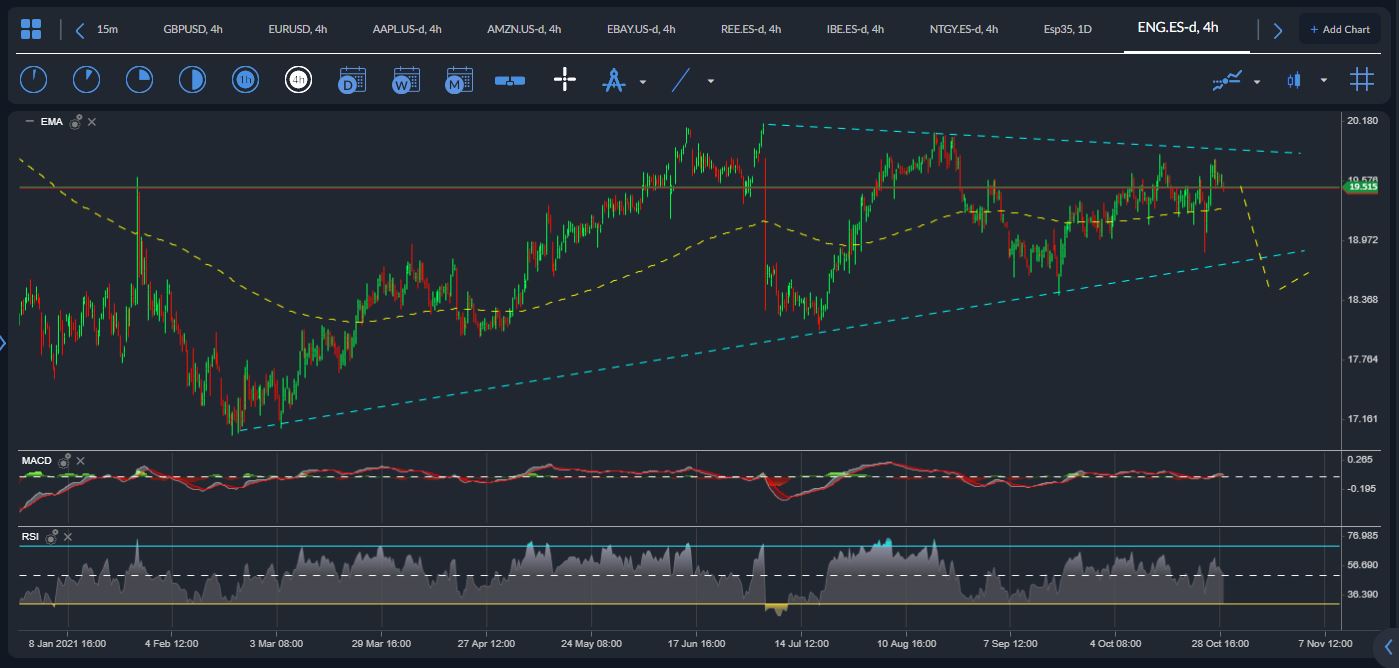Open the Esp35, 1D tab

point(1067,29)
